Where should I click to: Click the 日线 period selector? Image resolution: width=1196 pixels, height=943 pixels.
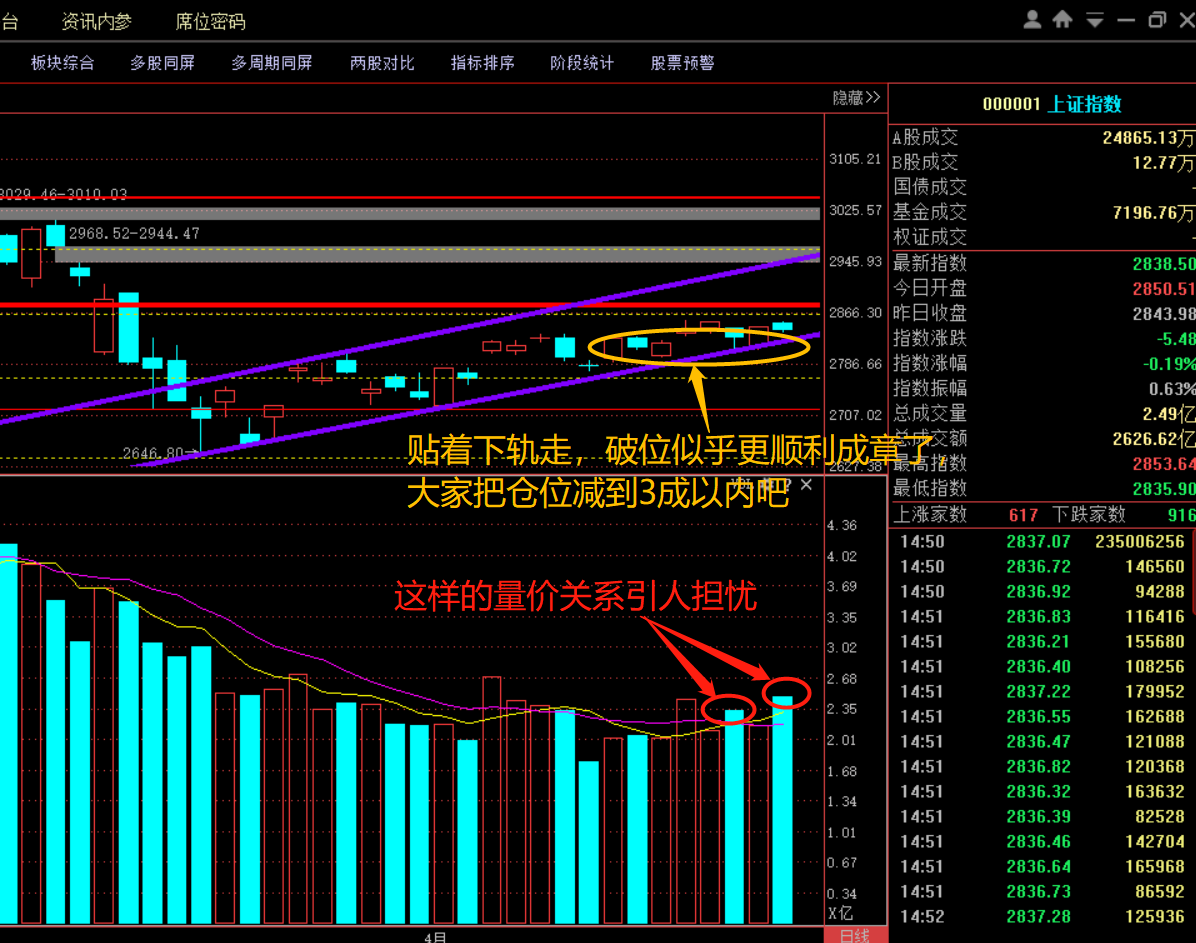pos(854,936)
